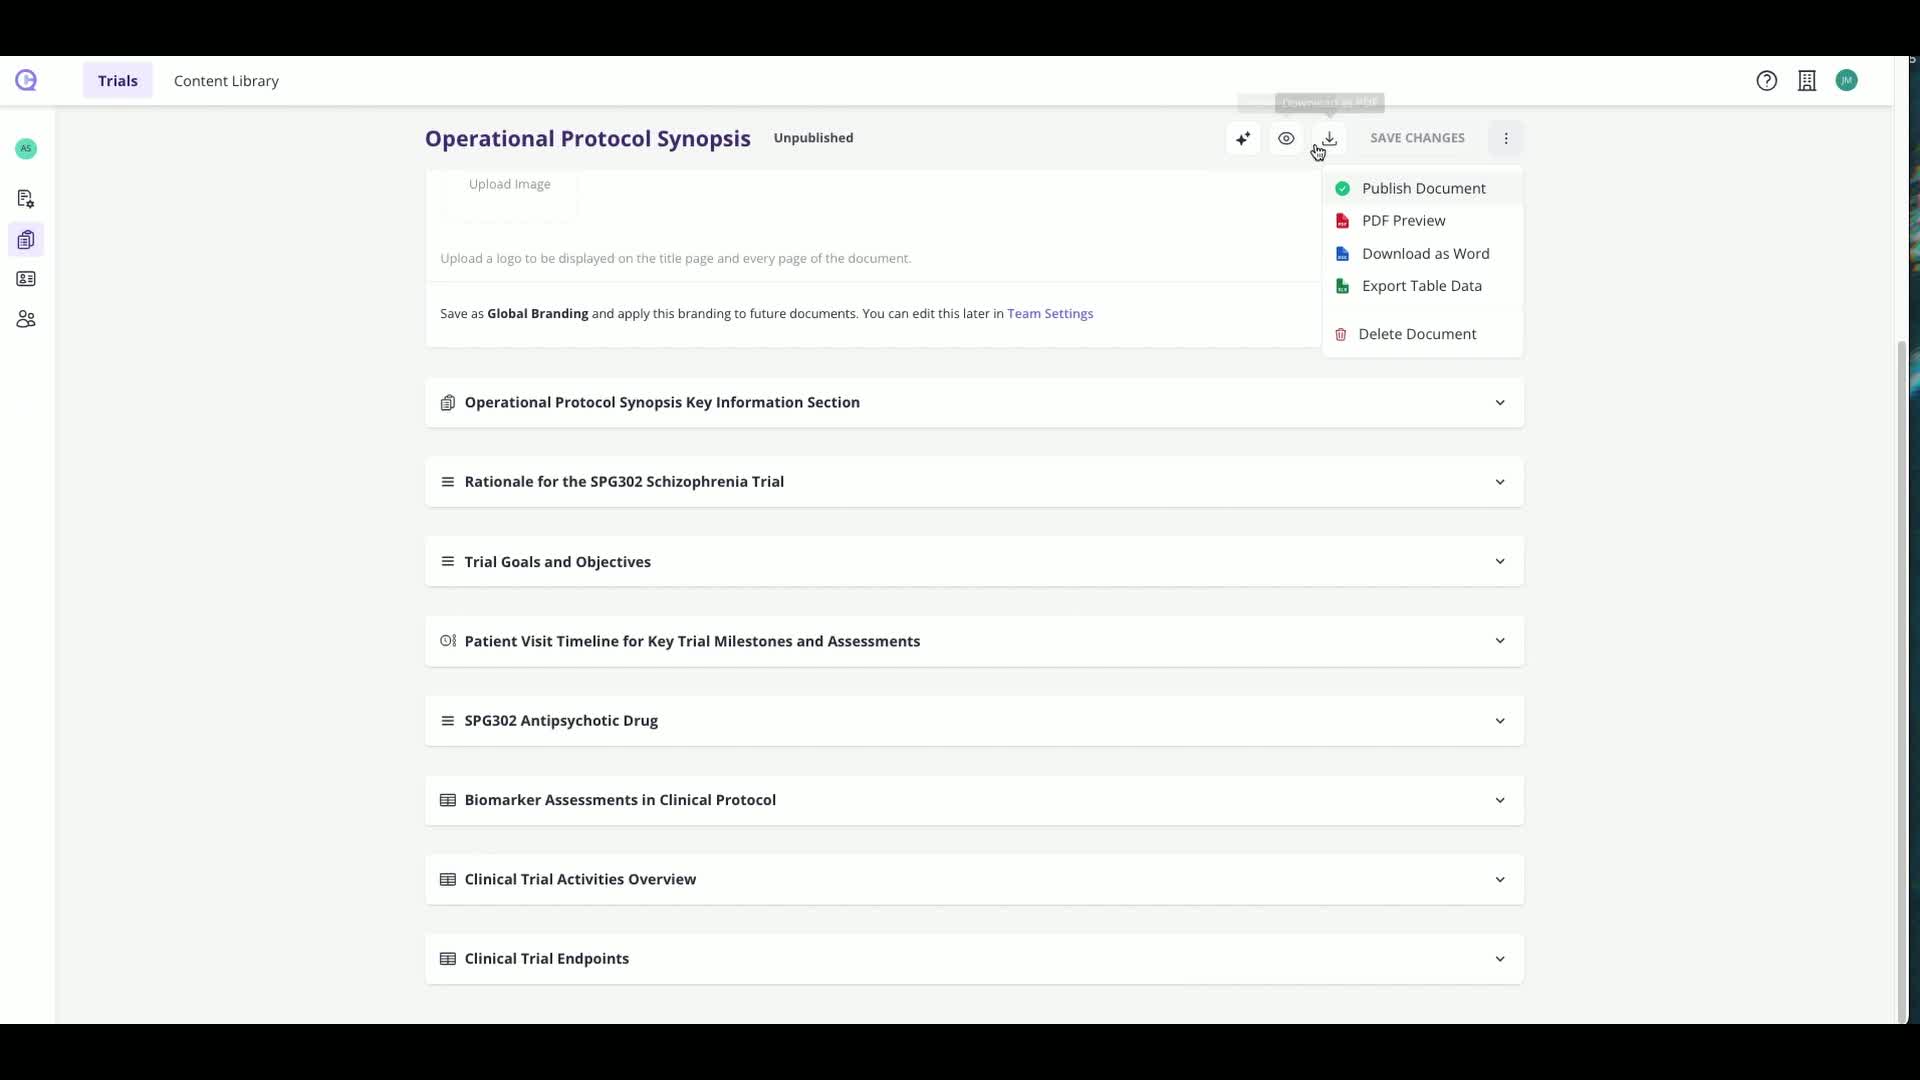This screenshot has width=1920, height=1080.
Task: Select Export Table Data option
Action: coord(1421,286)
